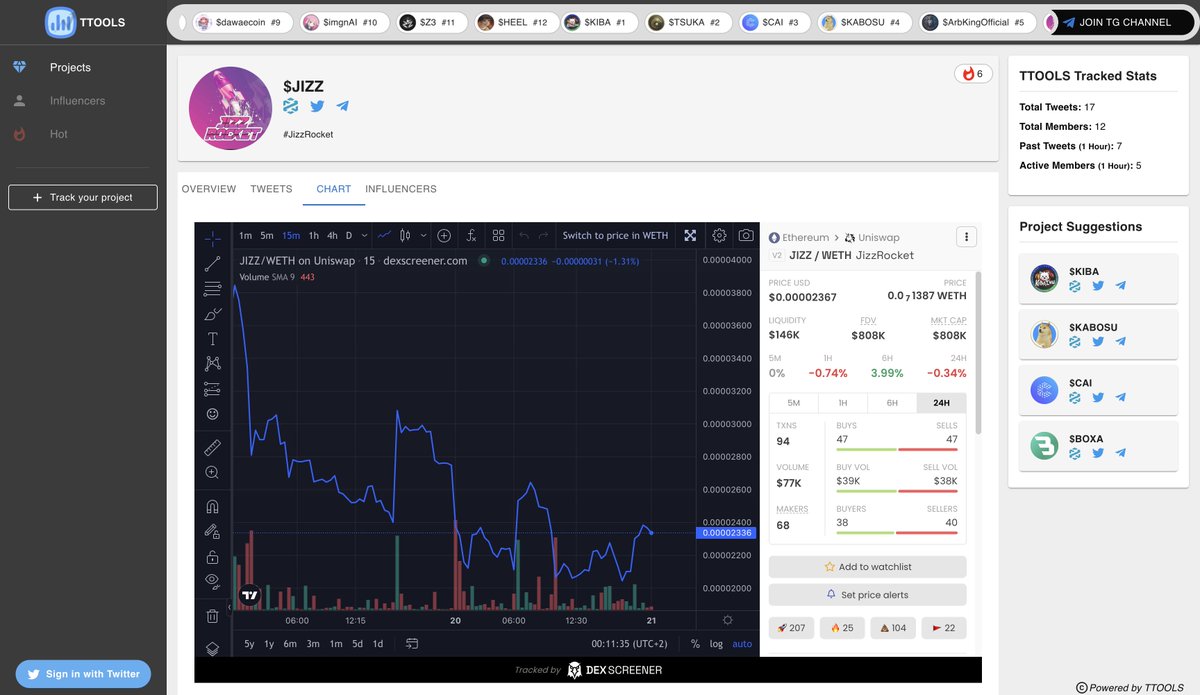Viewport: 1200px width, 695px height.
Task: Click the candlestick chart style icon
Action: click(405, 236)
